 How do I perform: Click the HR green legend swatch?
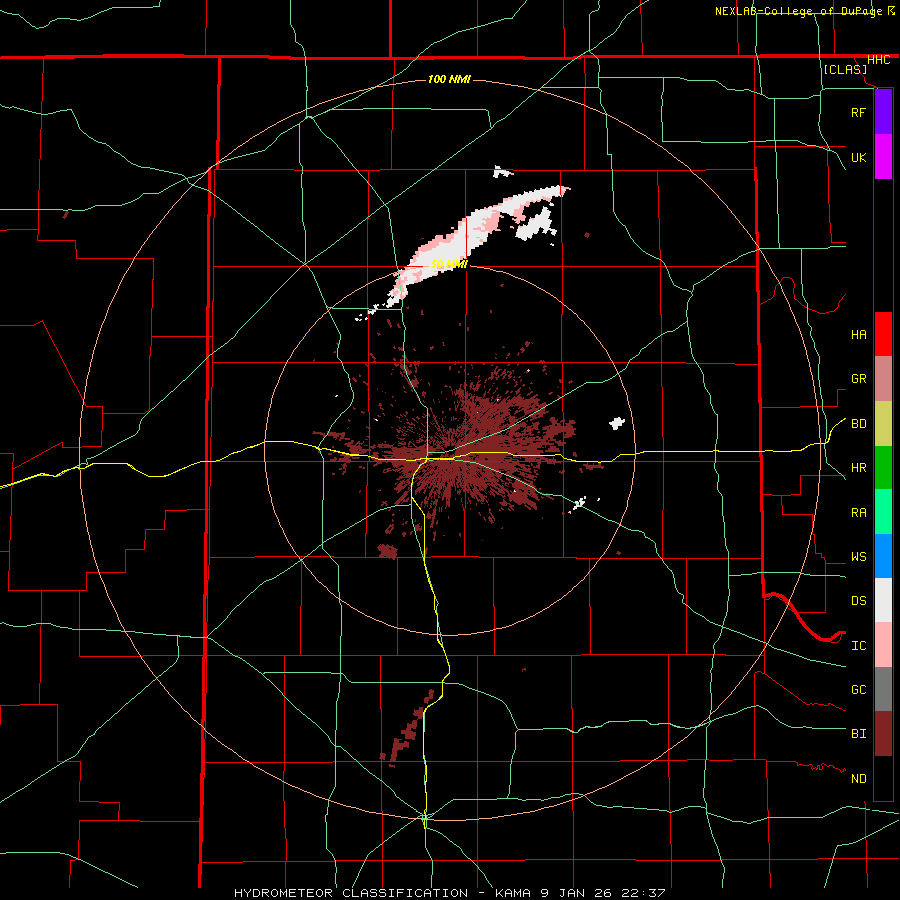tap(883, 468)
